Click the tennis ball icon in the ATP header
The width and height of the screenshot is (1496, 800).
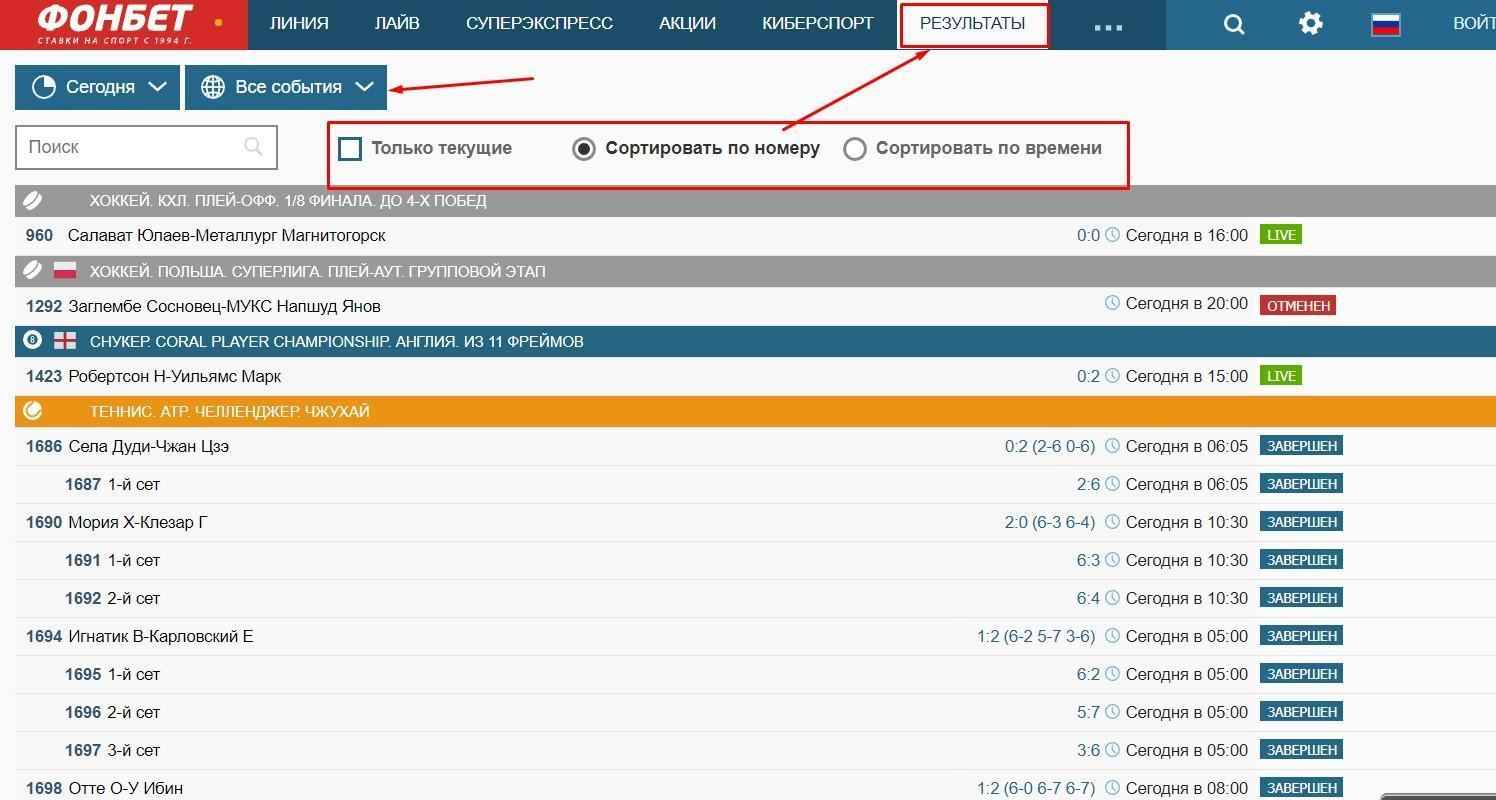(x=33, y=410)
